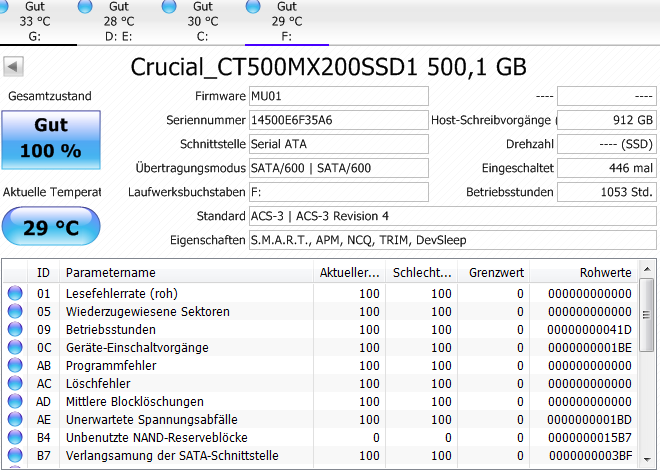Click the Aktueller... column header
Viewport: 660px width, 470px height.
click(349, 273)
